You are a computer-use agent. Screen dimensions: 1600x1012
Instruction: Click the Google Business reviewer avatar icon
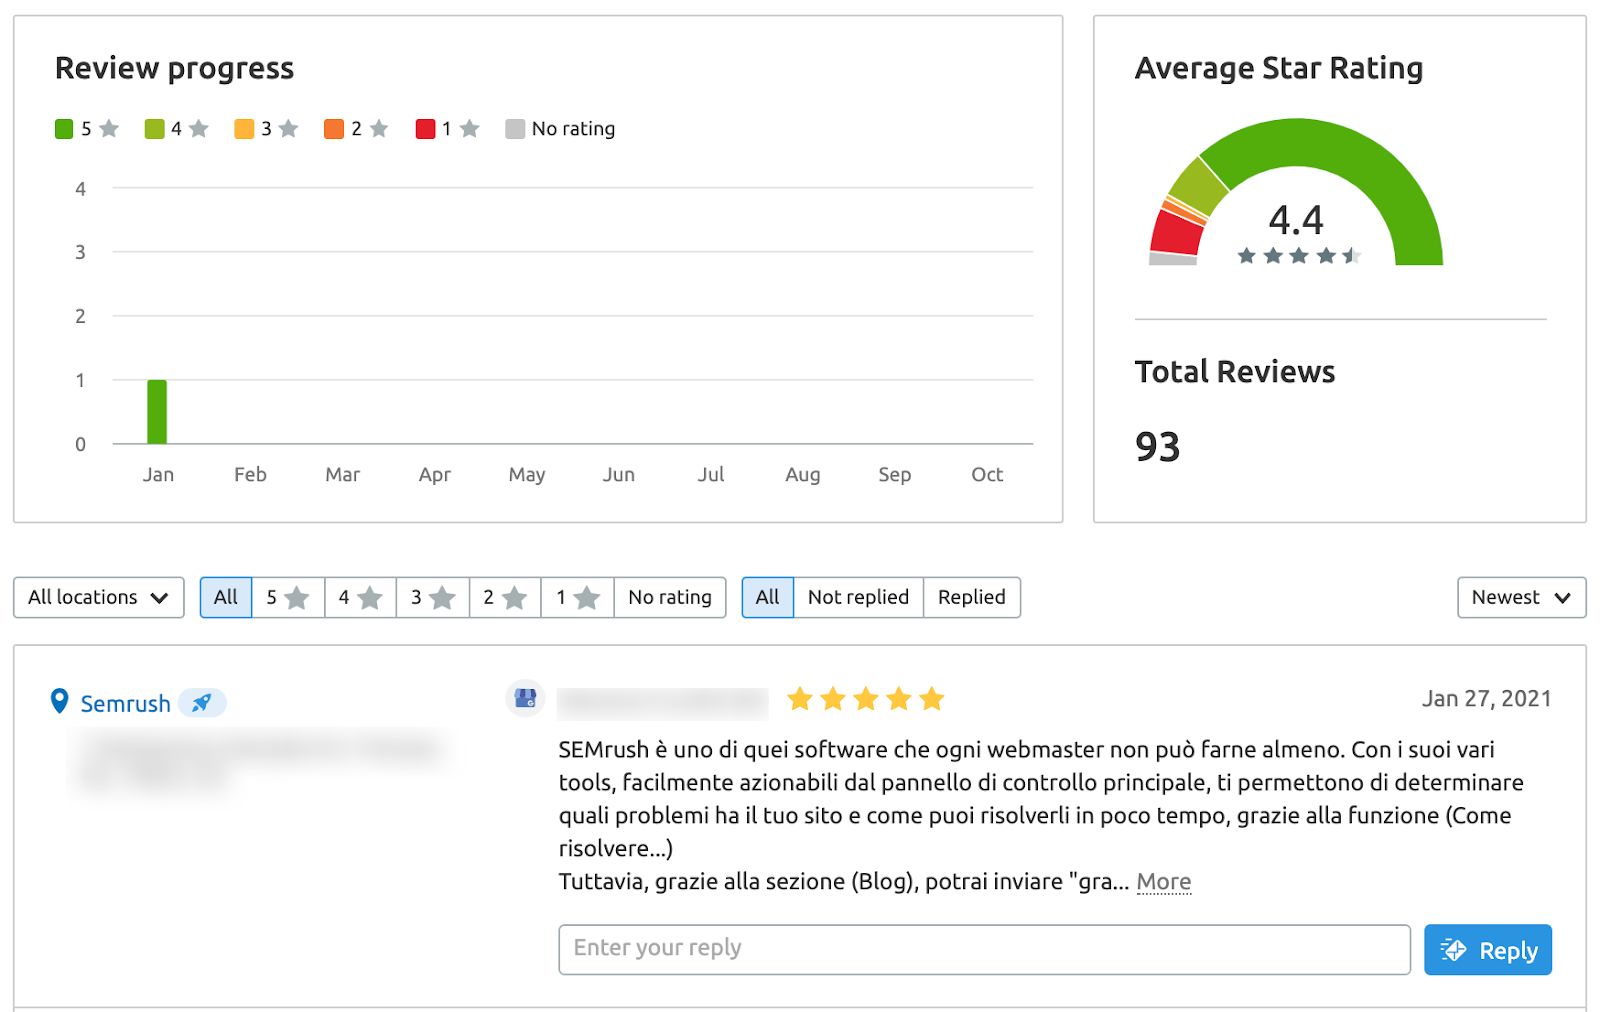click(525, 699)
